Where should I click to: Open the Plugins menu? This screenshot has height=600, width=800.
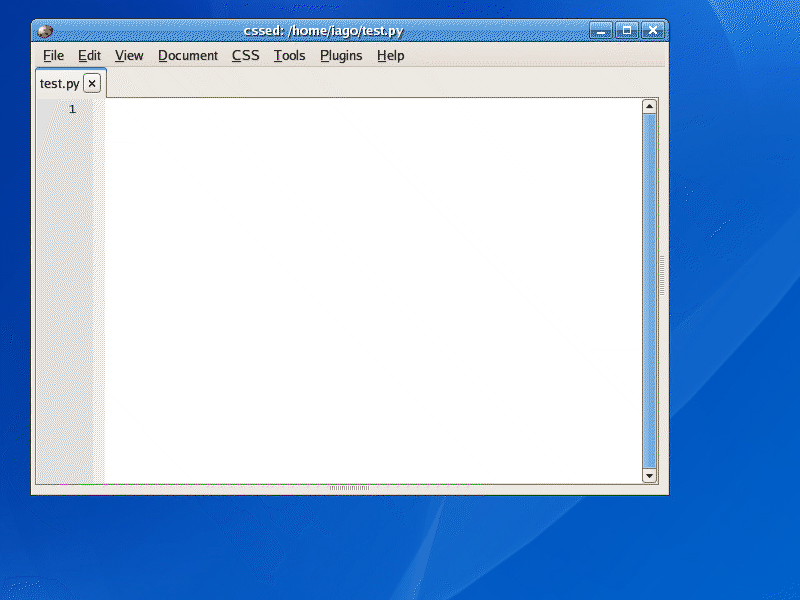pos(341,55)
